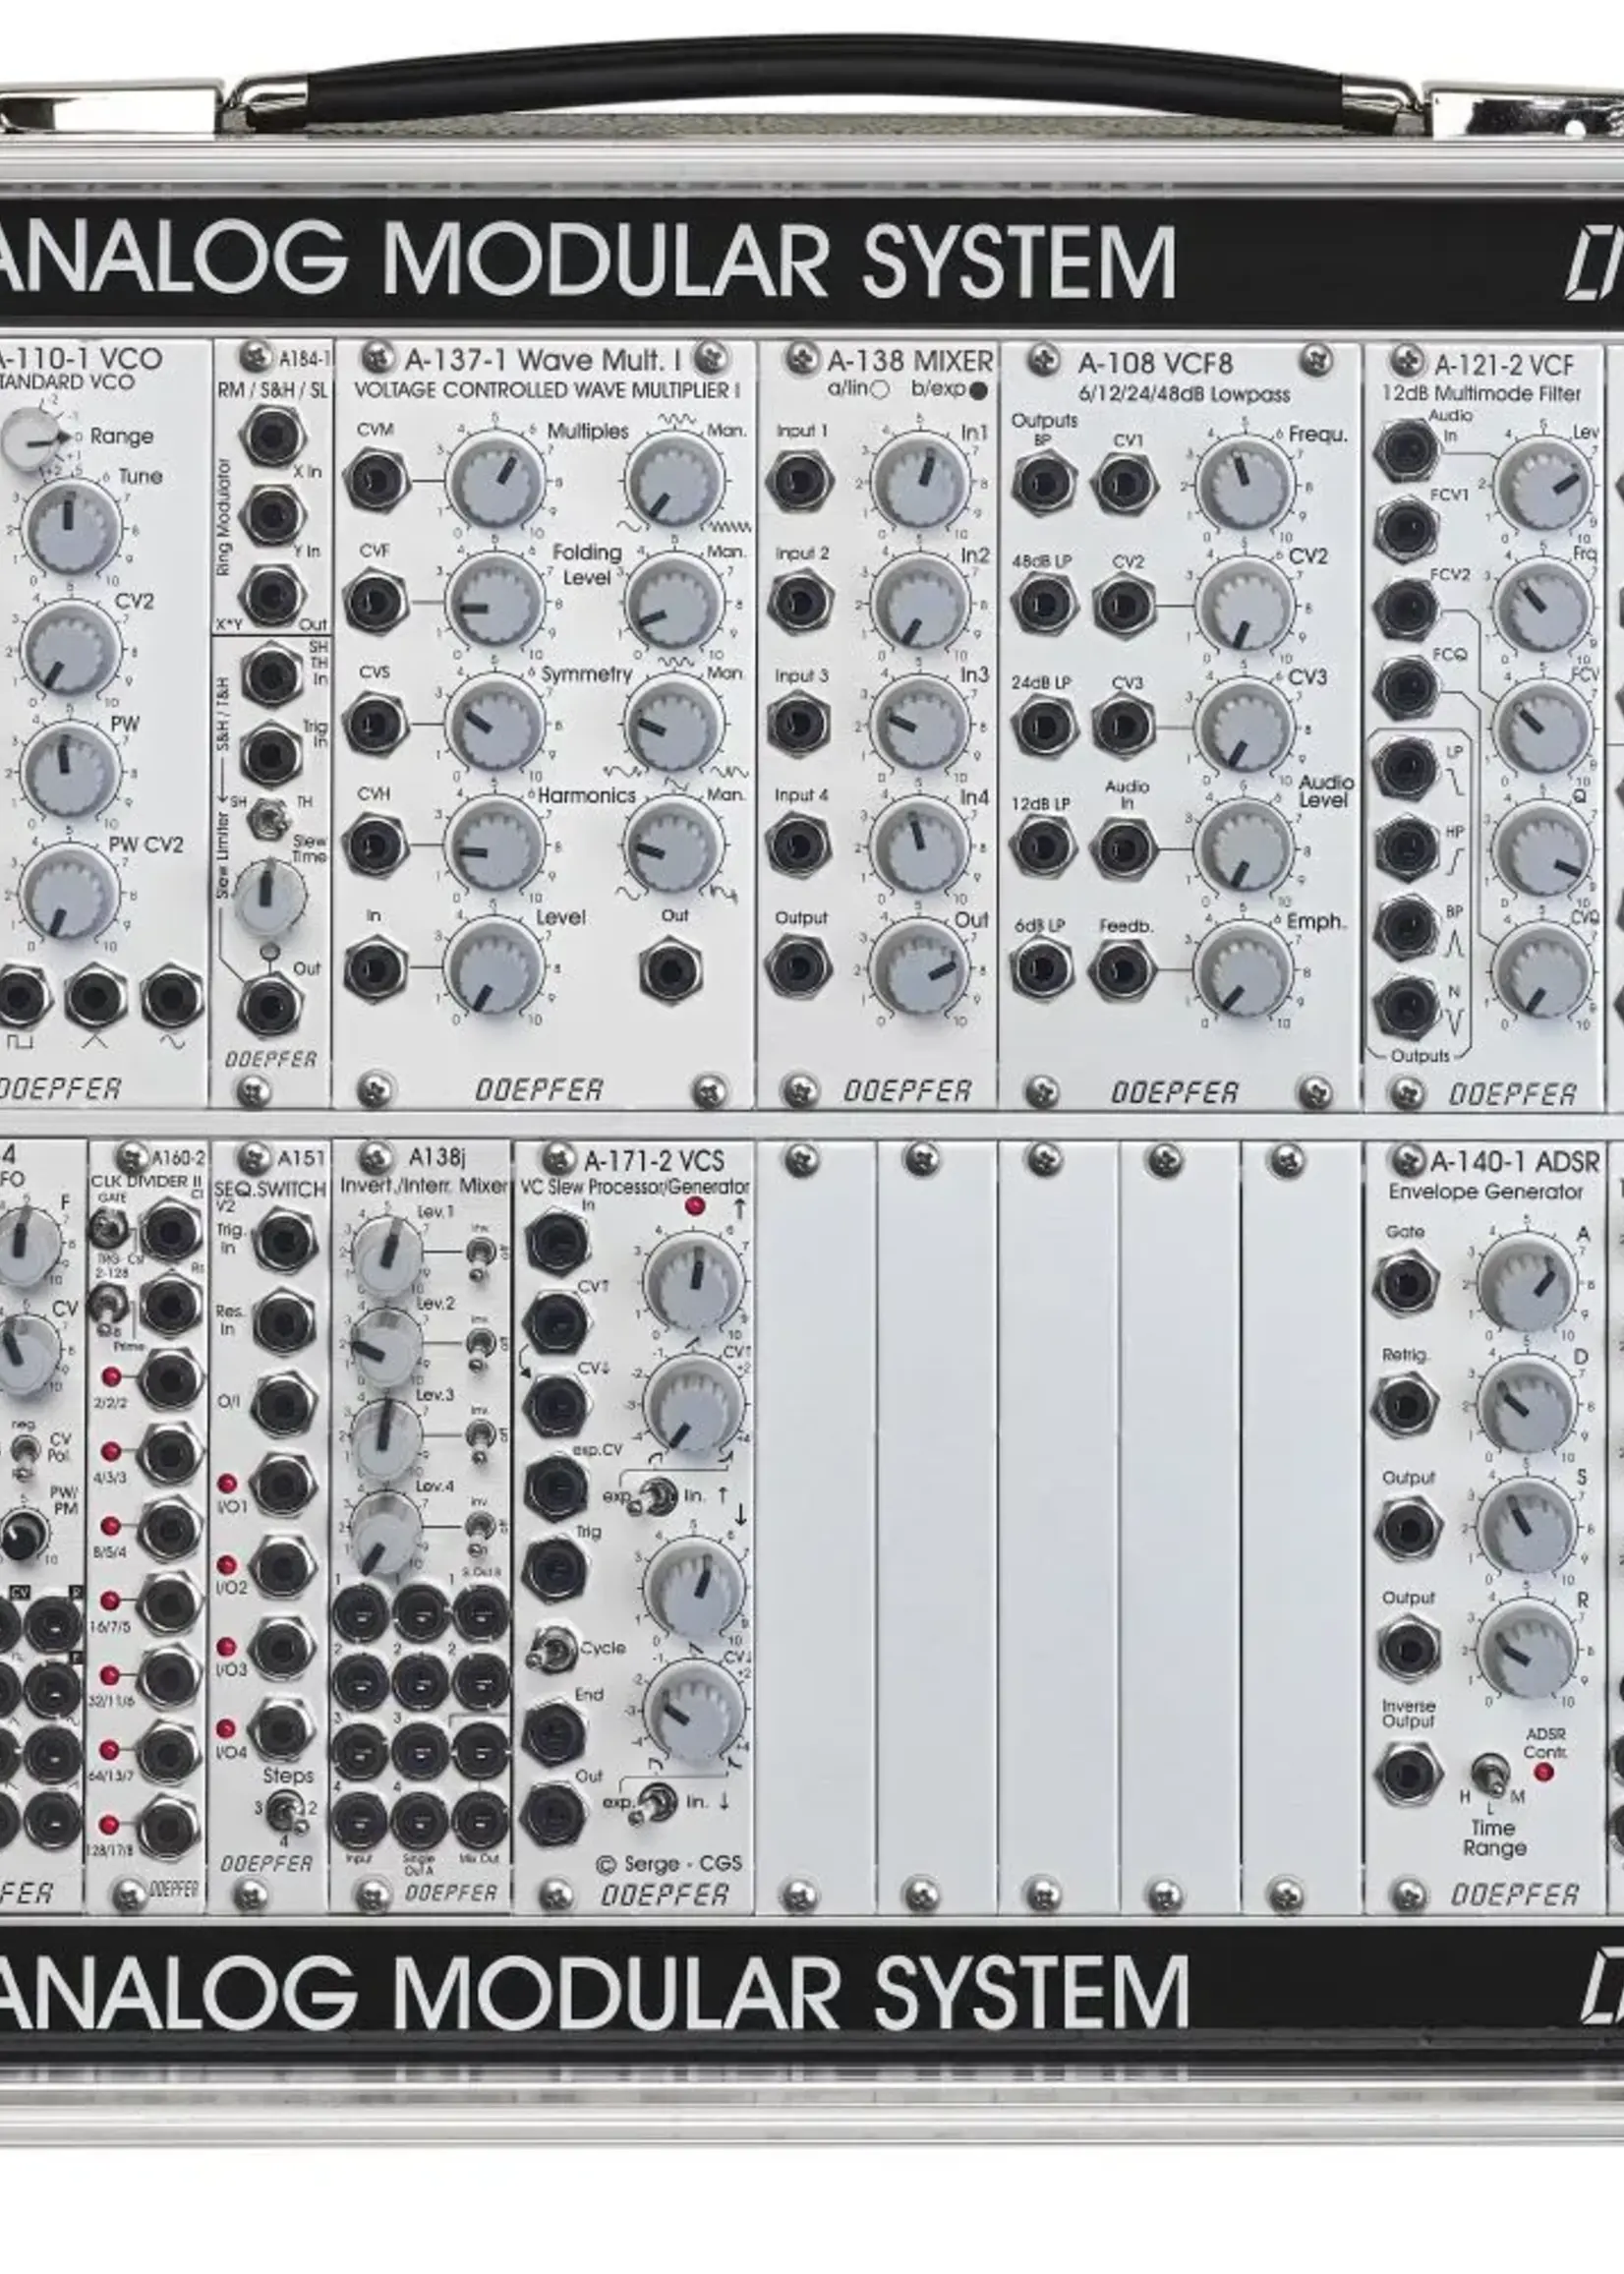Click the Audio In jack on A-121-2 VCF
Screen dimensions: 1624x2274
click(1407, 450)
